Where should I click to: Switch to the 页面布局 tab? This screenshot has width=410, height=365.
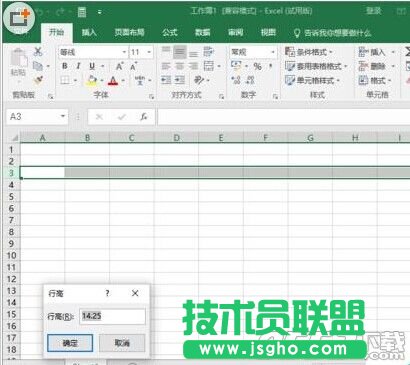[x=129, y=32]
